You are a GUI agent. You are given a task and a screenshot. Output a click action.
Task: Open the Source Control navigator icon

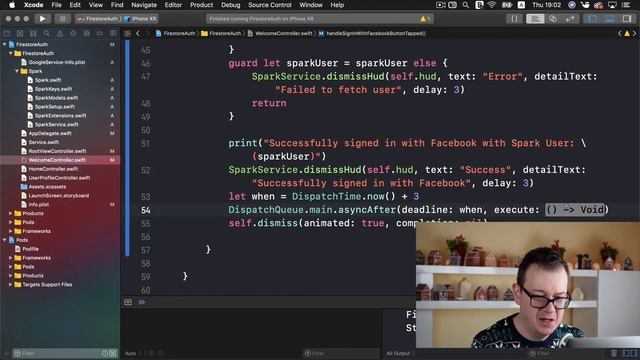(x=20, y=33)
